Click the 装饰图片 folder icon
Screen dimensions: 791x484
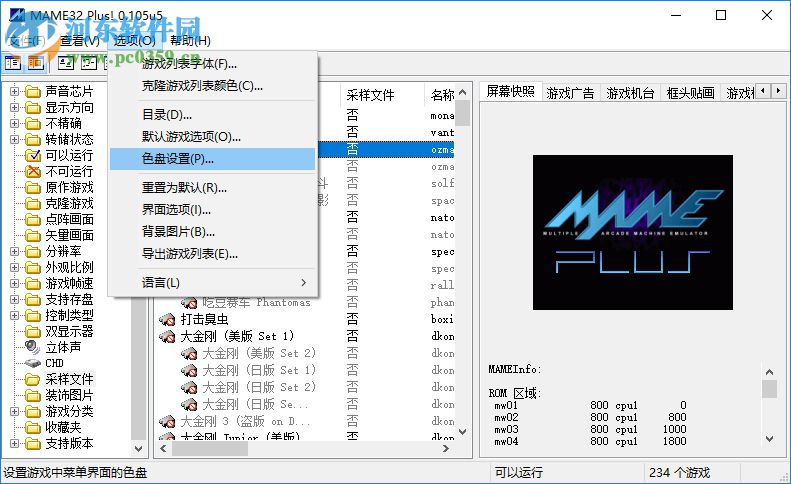point(33,395)
